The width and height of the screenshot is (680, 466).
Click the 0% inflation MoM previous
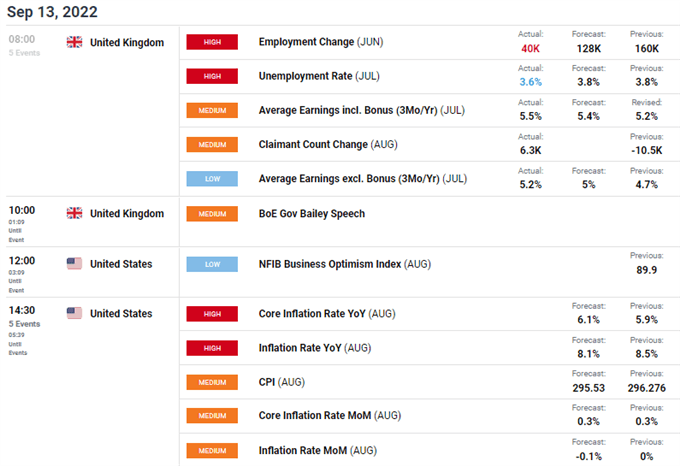click(647, 456)
